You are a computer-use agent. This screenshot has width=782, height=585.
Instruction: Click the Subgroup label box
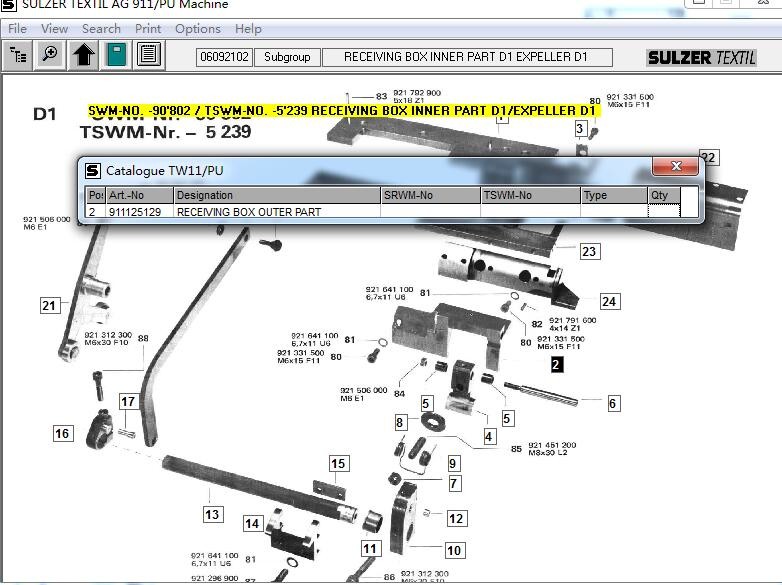tap(287, 57)
